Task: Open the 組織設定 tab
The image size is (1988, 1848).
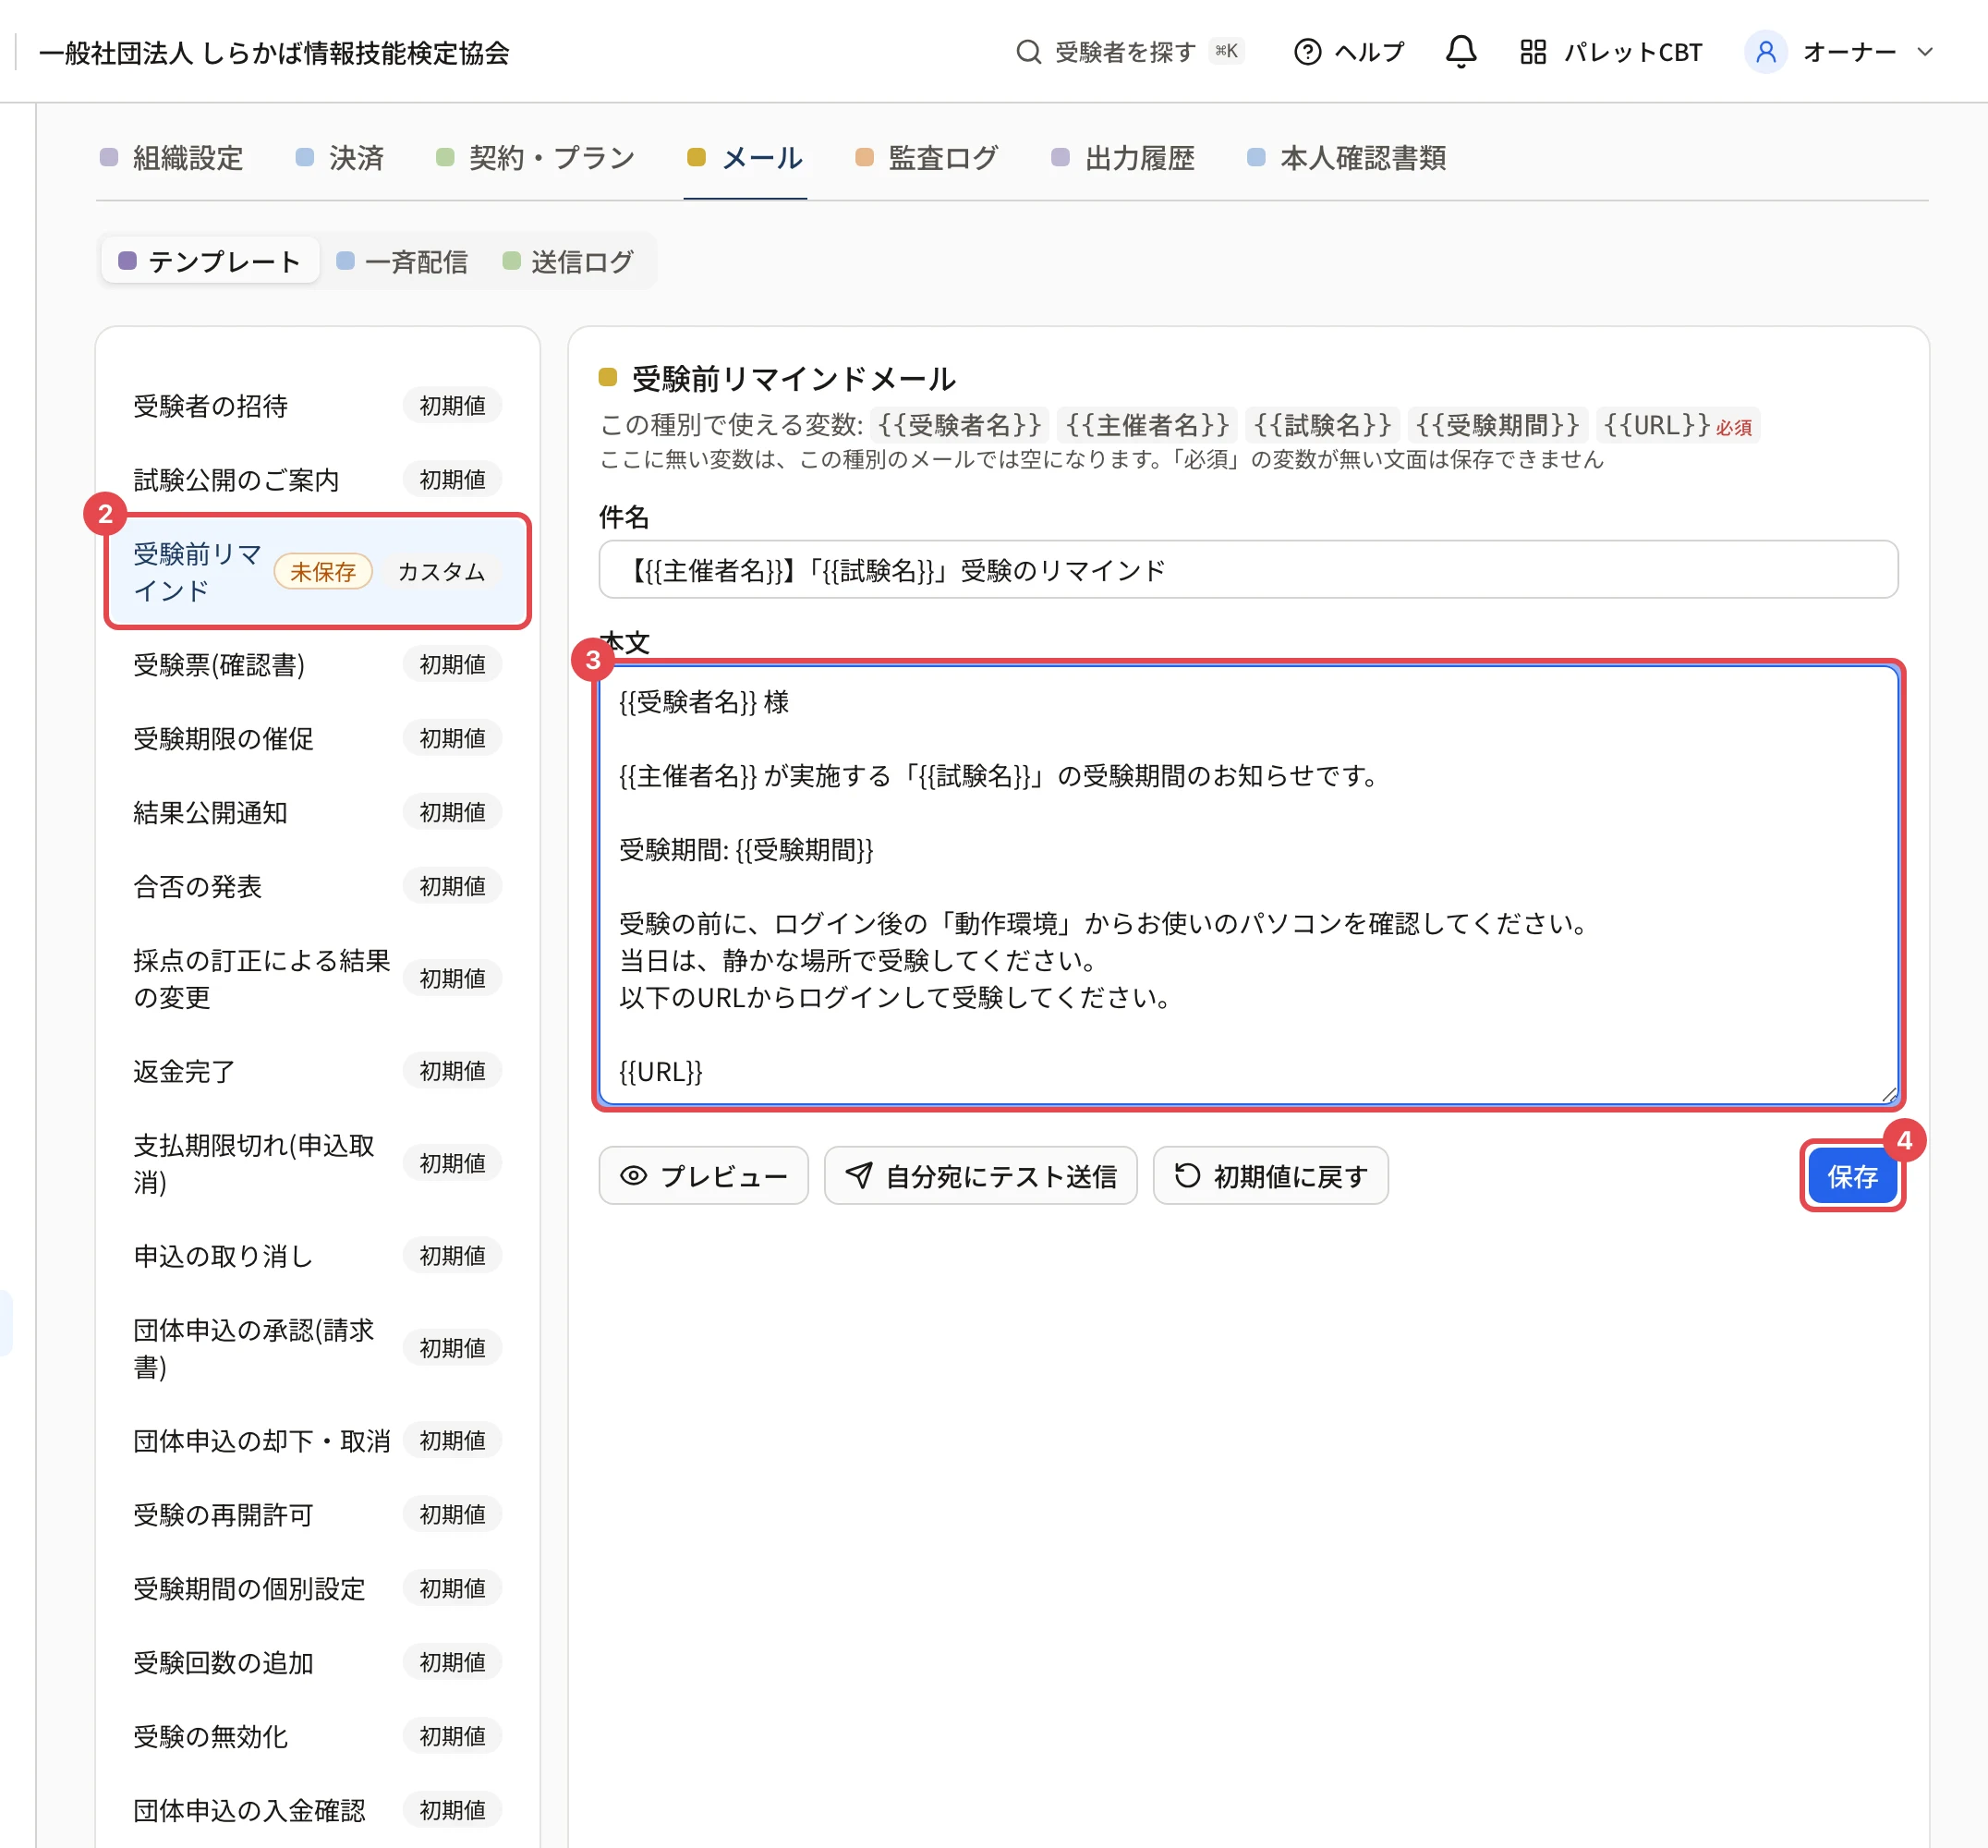Action: 172,158
